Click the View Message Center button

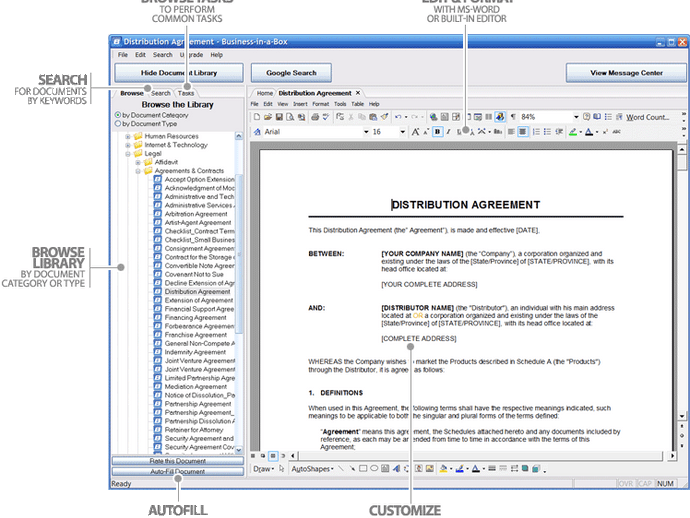[626, 73]
